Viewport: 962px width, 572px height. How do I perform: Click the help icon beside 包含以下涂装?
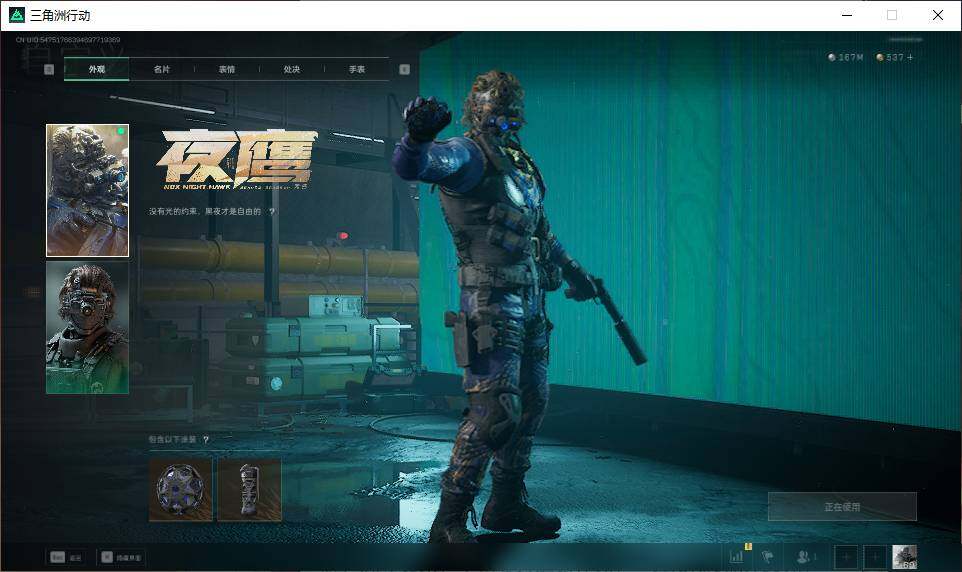coord(206,439)
